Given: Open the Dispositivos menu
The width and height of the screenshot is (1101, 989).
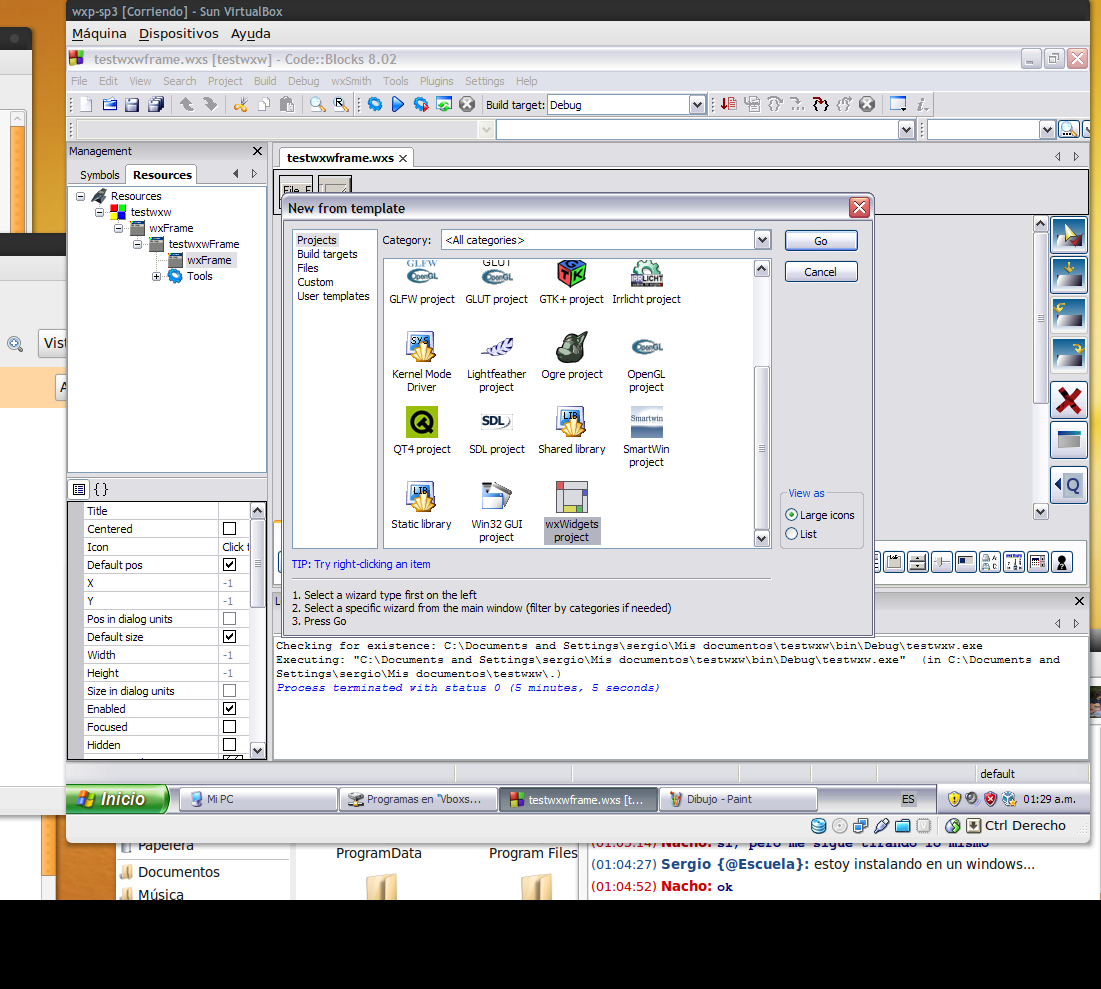Looking at the screenshot, I should tap(178, 33).
